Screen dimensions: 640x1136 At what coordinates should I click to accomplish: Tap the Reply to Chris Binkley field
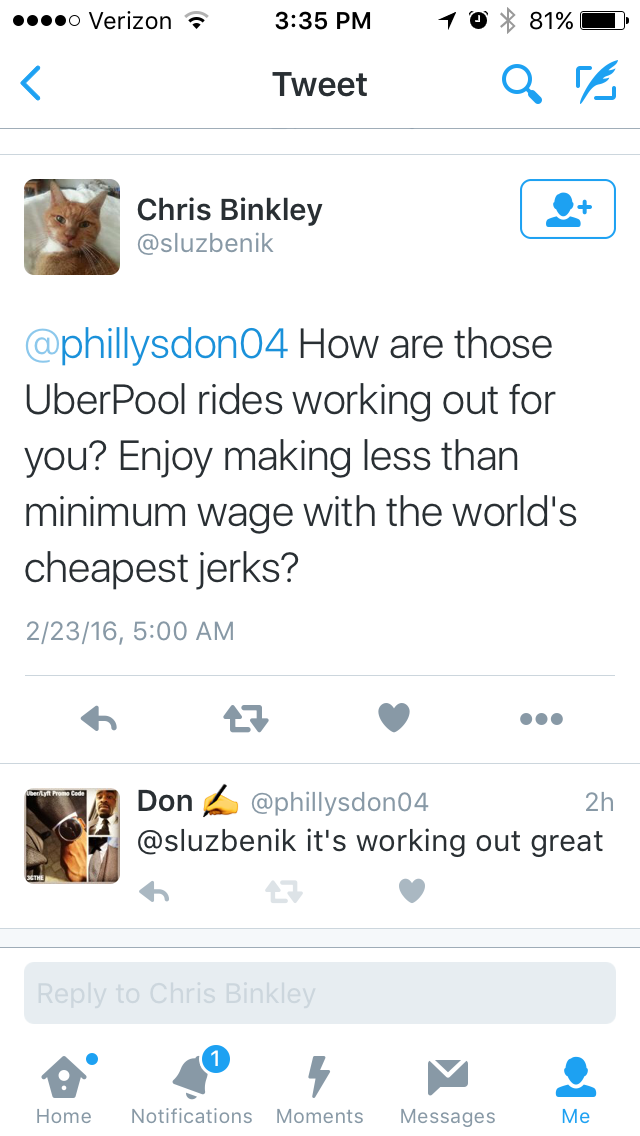(320, 993)
